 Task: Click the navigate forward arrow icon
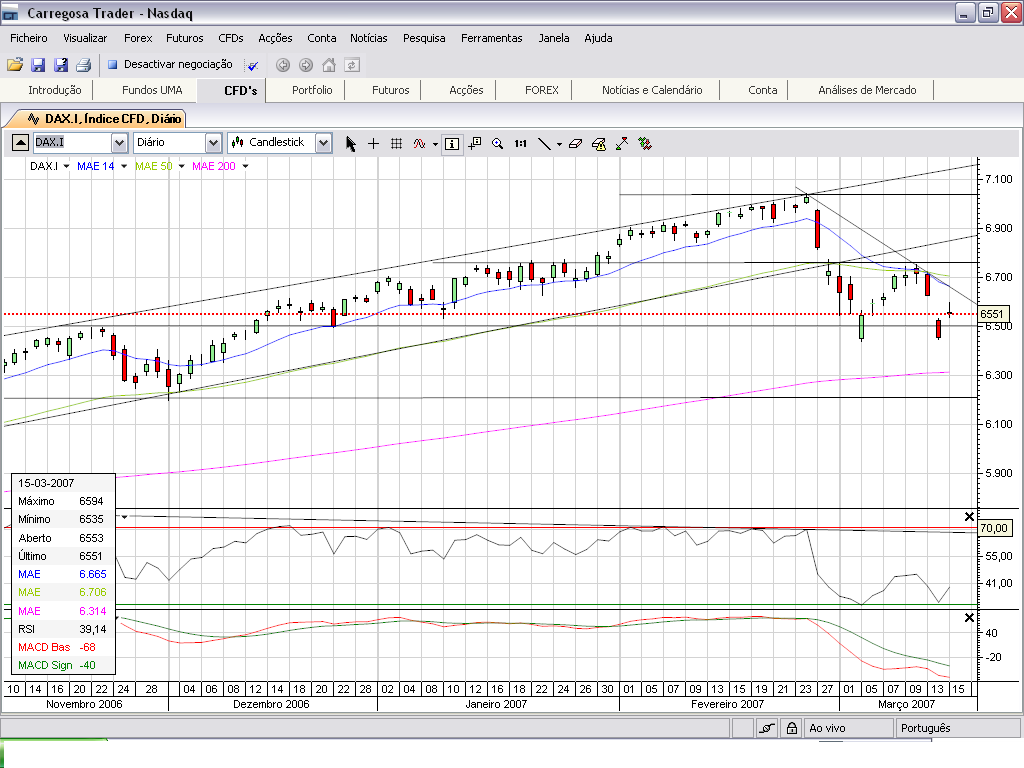click(306, 65)
